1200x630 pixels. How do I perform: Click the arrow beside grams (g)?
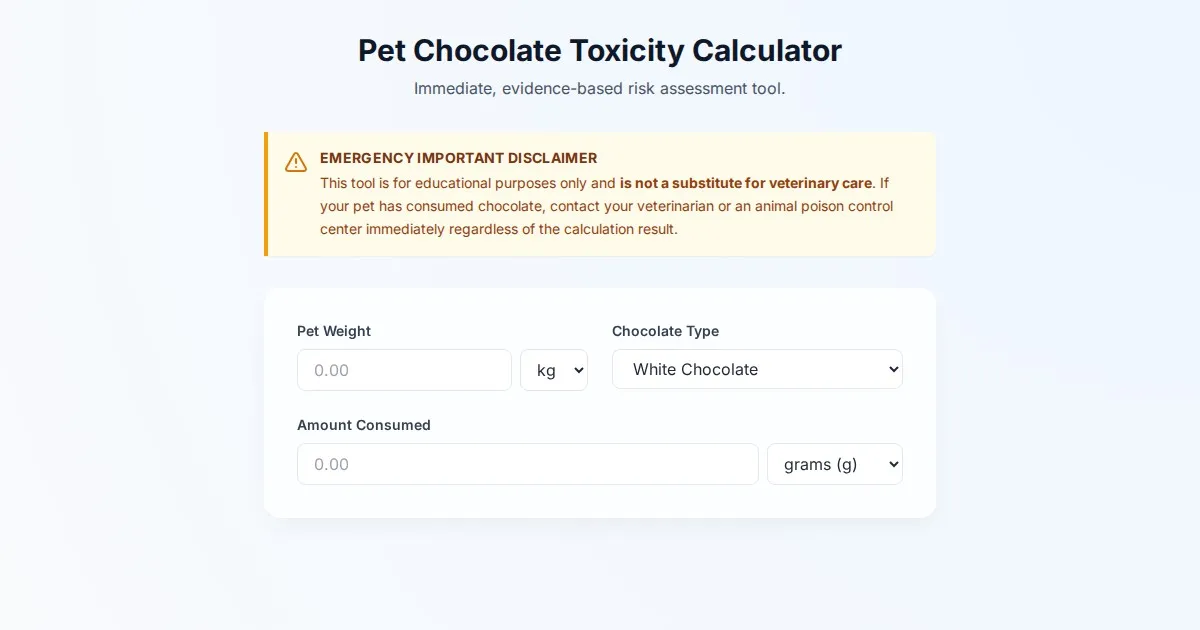coord(893,464)
